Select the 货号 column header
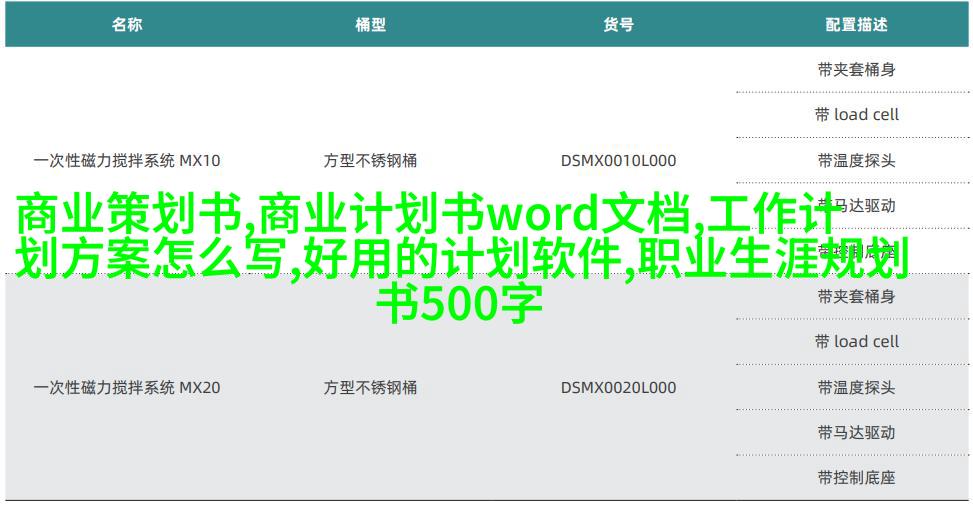The image size is (973, 505). (618, 25)
